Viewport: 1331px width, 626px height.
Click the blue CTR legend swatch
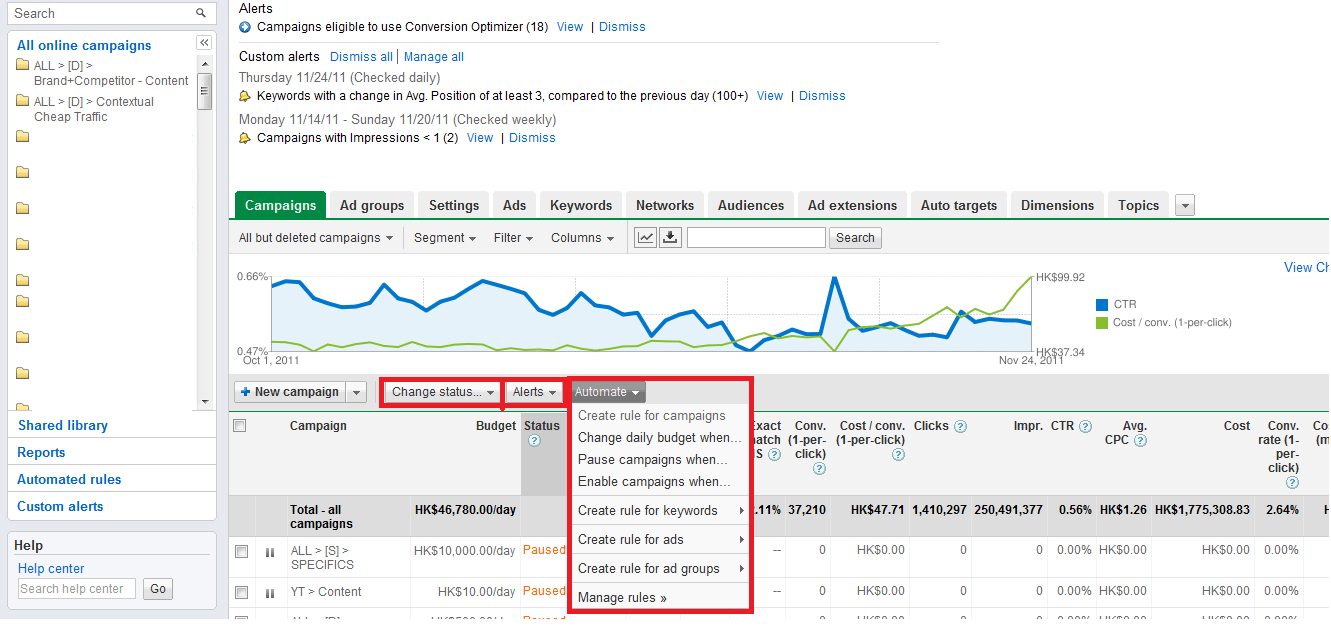tap(1103, 305)
